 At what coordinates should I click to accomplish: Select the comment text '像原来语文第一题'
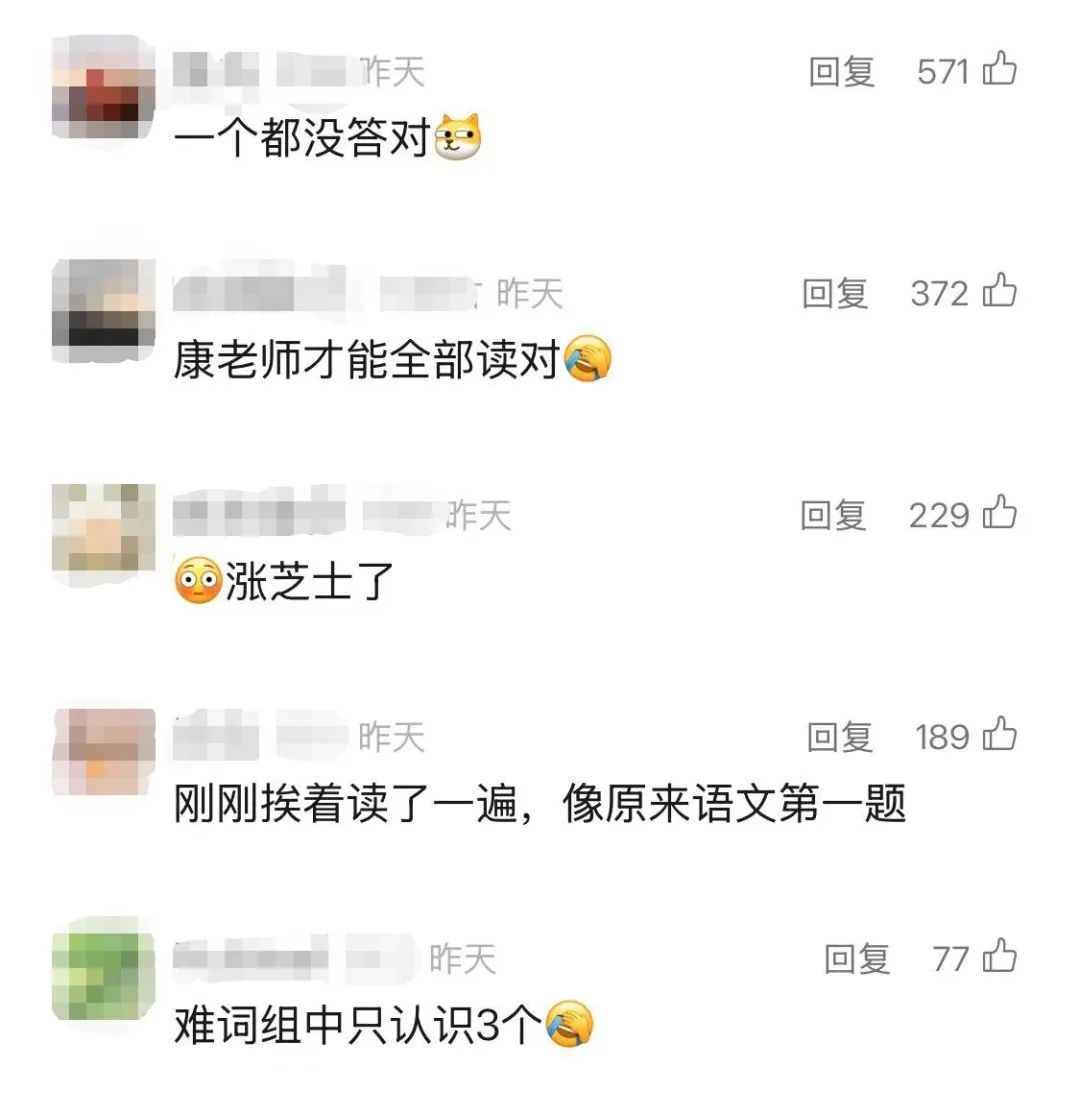click(x=734, y=804)
